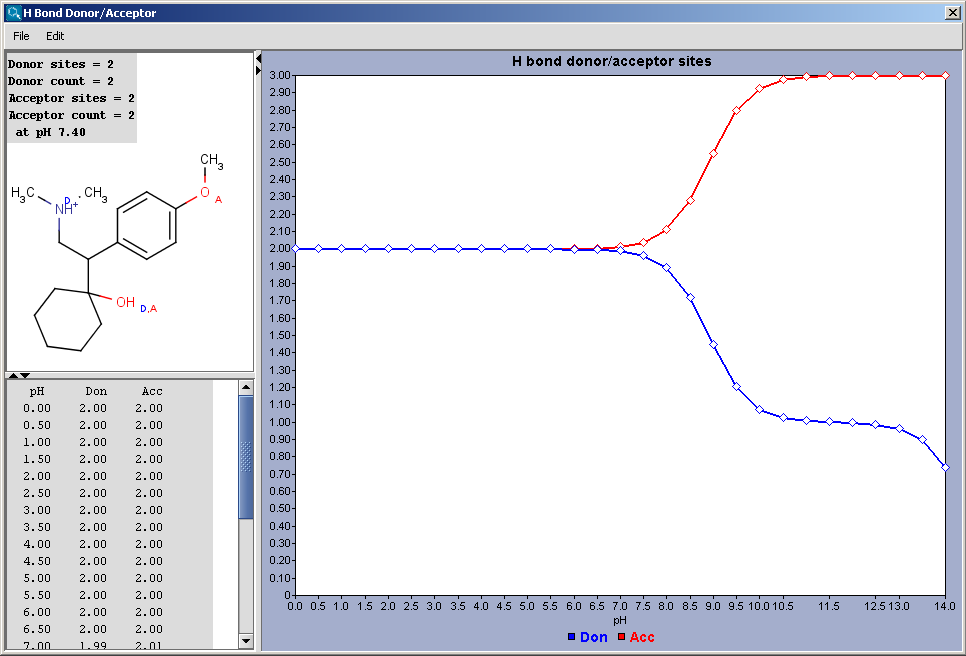Click the up arrow on the horizontal divider
This screenshot has width=966, height=656.
pyautogui.click(x=12, y=375)
